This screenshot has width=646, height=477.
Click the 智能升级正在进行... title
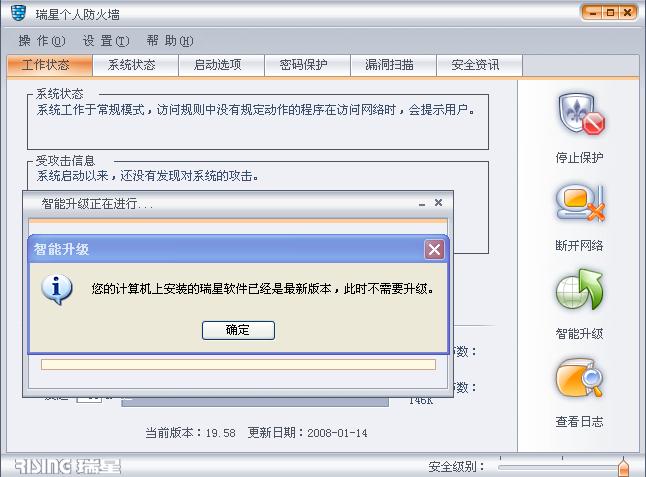[x=97, y=203]
